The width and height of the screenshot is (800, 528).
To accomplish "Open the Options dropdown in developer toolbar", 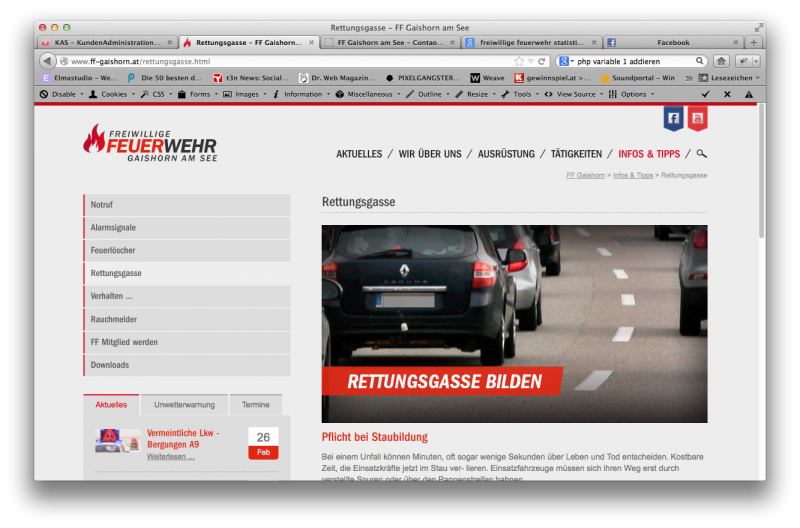I will click(x=631, y=94).
